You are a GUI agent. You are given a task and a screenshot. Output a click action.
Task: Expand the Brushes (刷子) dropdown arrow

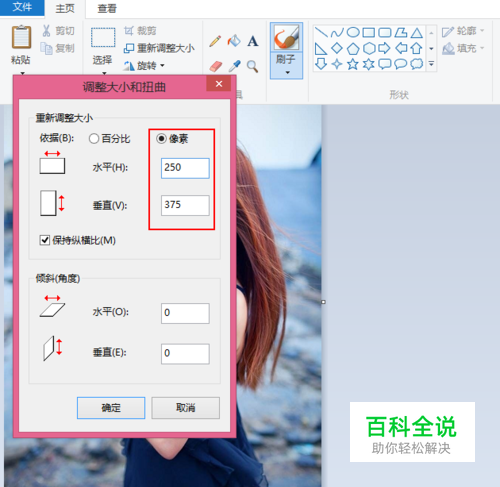pyautogui.click(x=287, y=72)
